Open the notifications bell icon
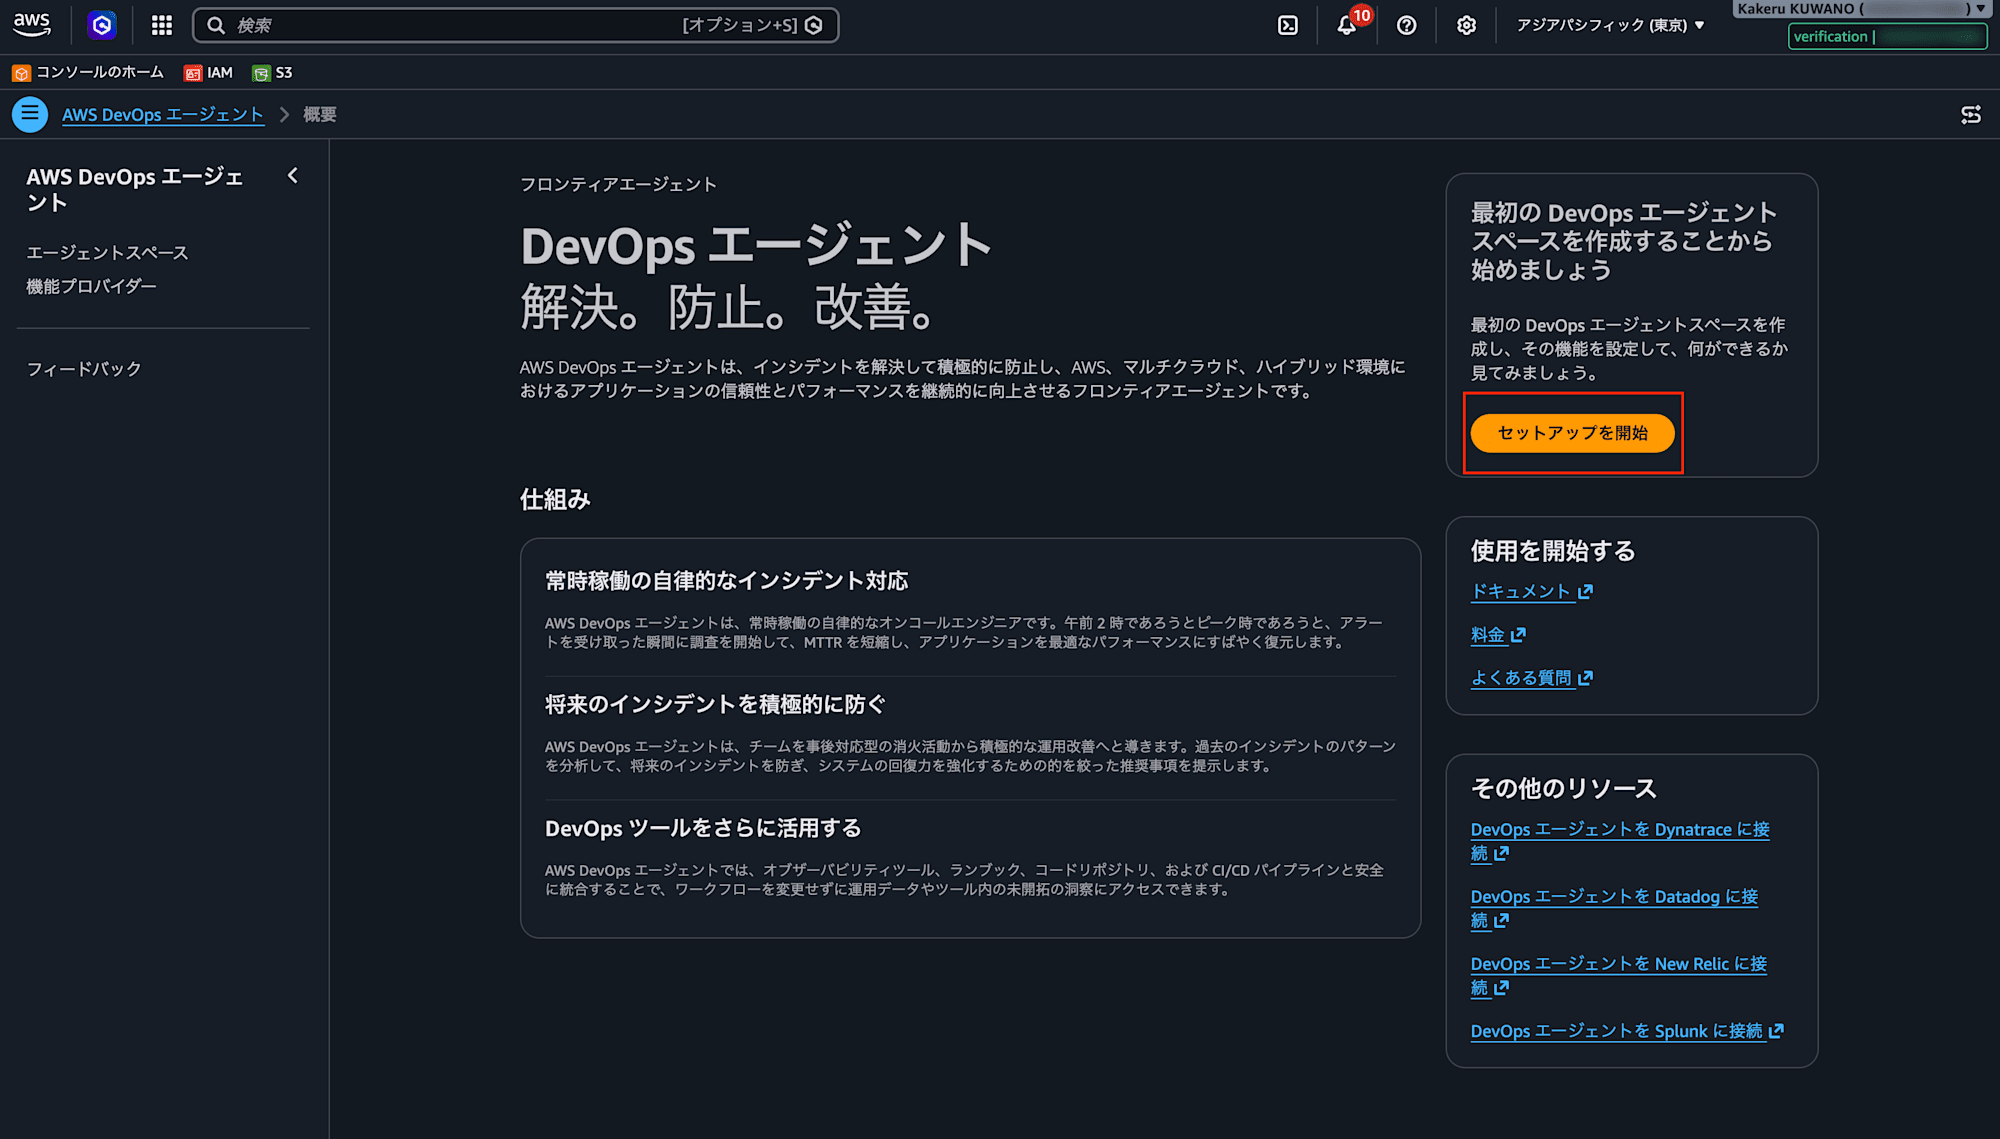Viewport: 2000px width, 1139px height. [1347, 25]
